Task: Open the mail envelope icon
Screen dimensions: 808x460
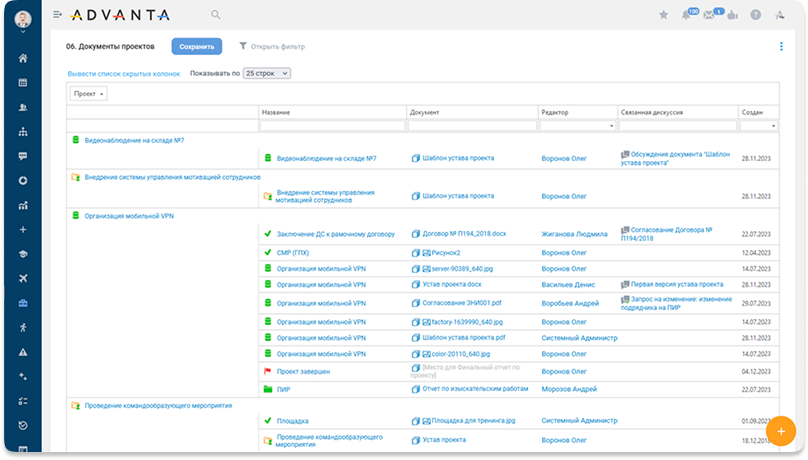Action: tap(709, 15)
